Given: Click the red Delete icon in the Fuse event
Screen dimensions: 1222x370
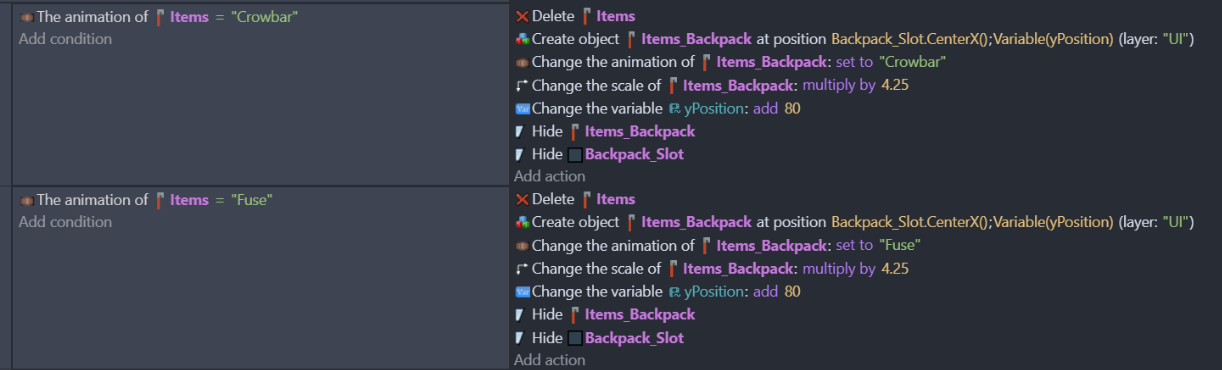Looking at the screenshot, I should coord(522,199).
